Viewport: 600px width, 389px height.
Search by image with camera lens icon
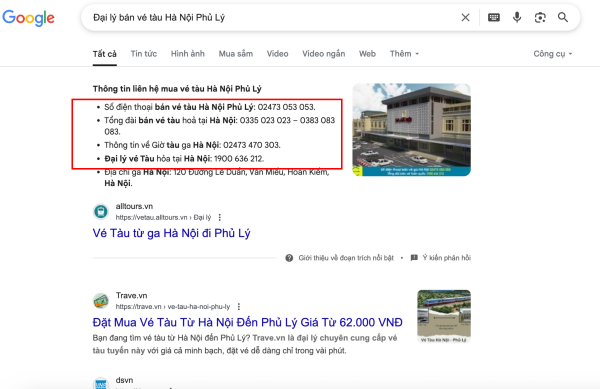coord(540,18)
